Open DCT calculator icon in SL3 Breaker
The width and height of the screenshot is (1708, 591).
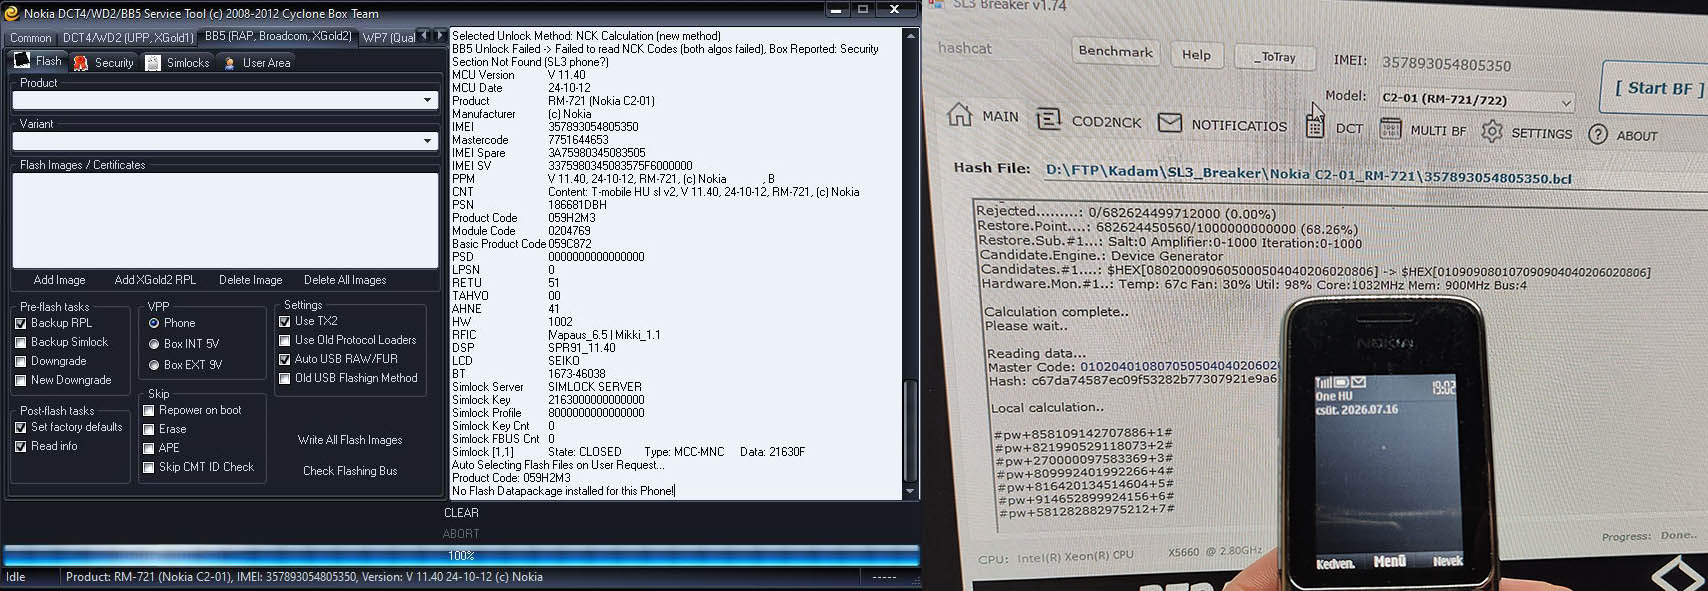[1315, 126]
